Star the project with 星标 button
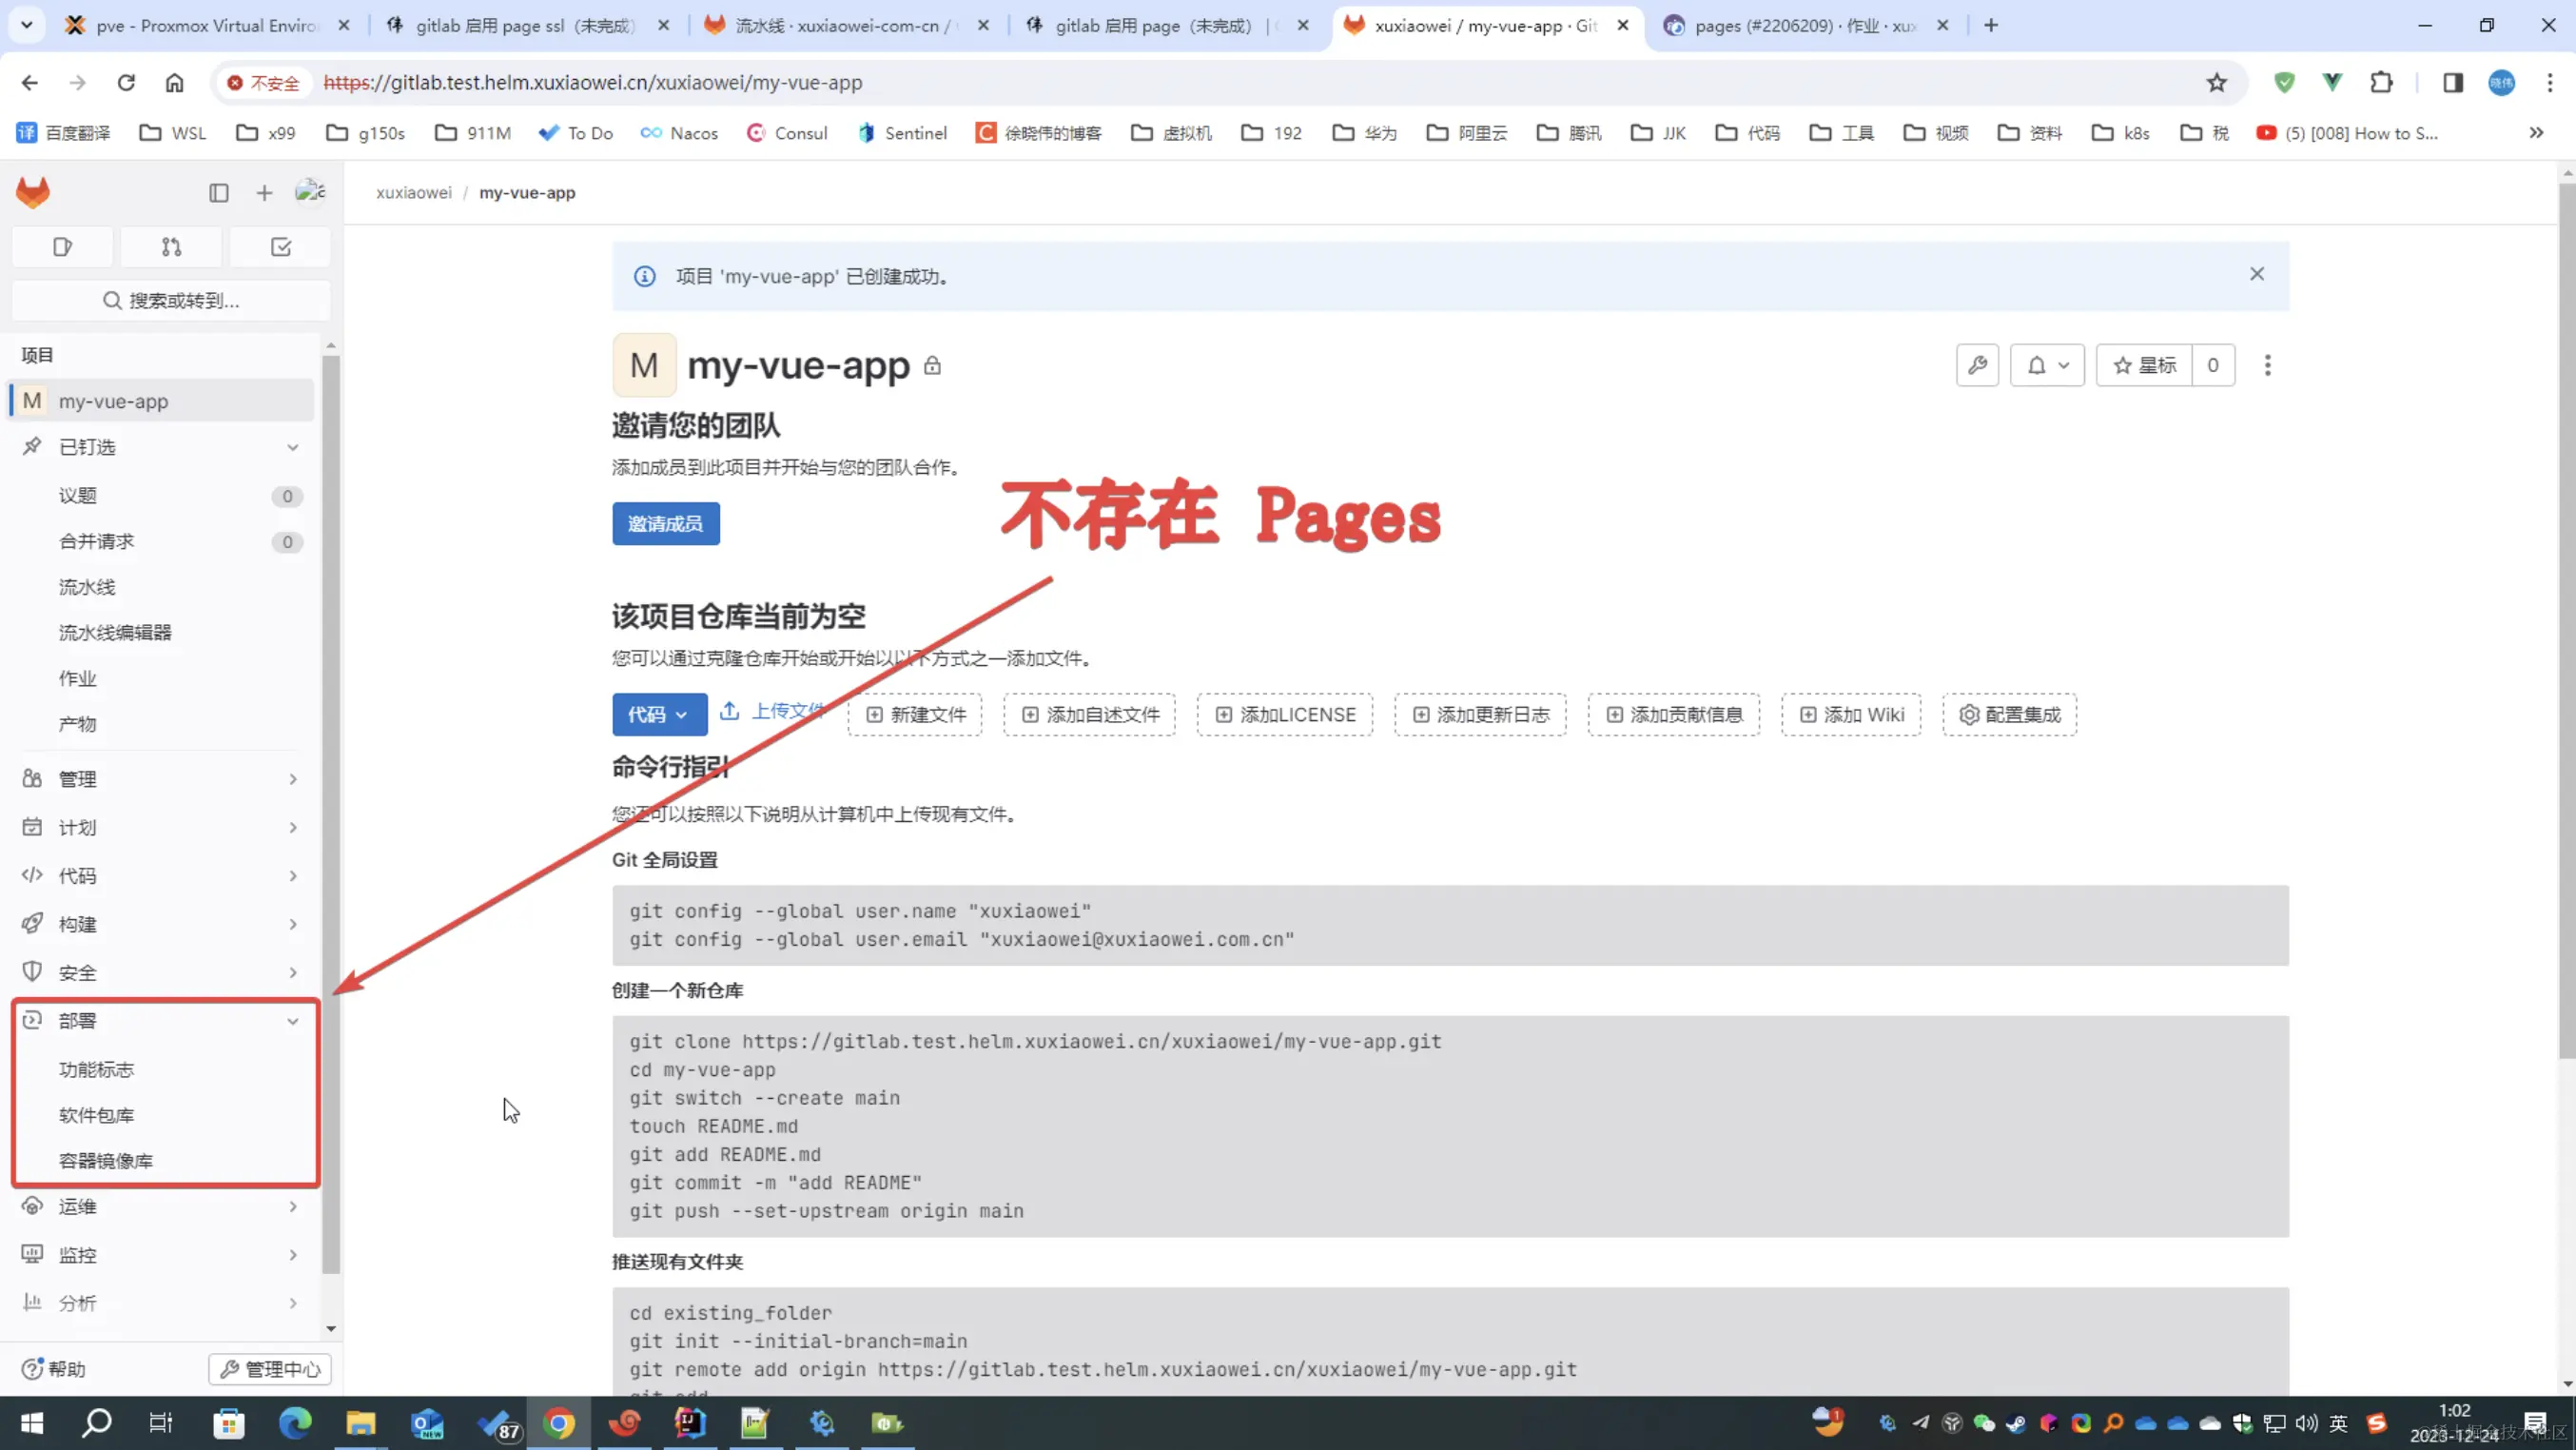 point(2144,365)
